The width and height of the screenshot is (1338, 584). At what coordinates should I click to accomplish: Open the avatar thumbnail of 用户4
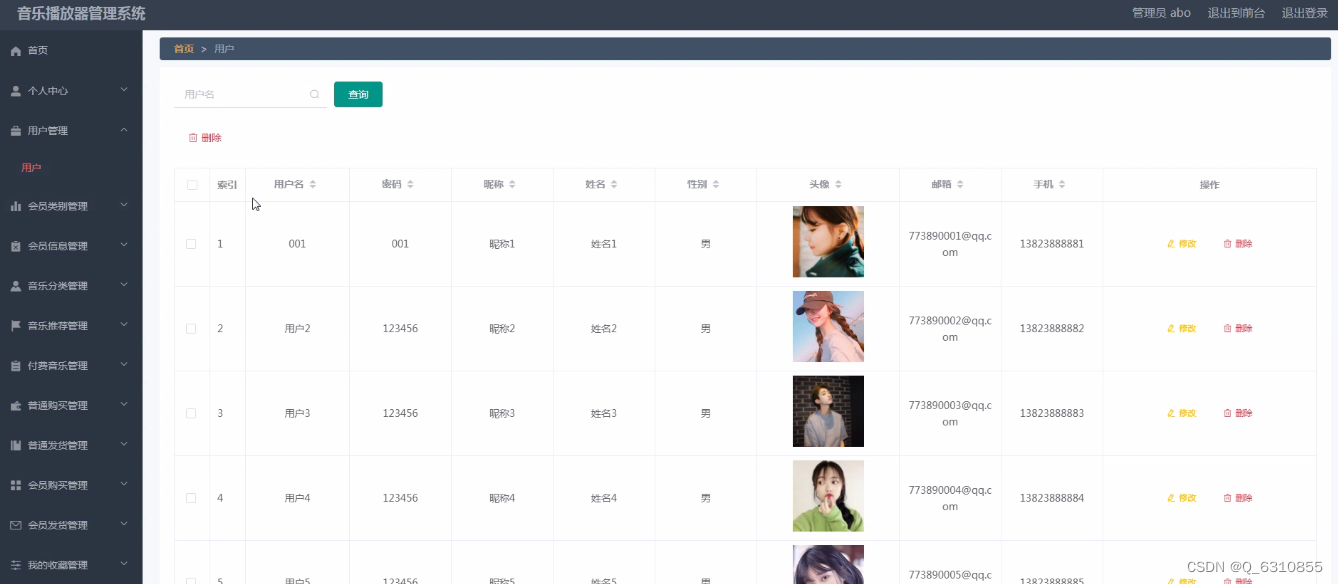click(828, 496)
